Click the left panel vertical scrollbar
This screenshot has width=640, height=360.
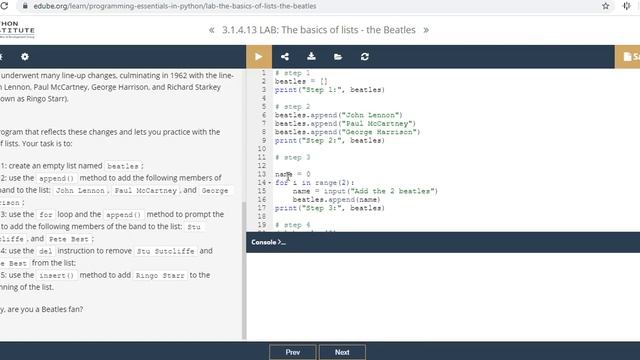[x=244, y=270]
